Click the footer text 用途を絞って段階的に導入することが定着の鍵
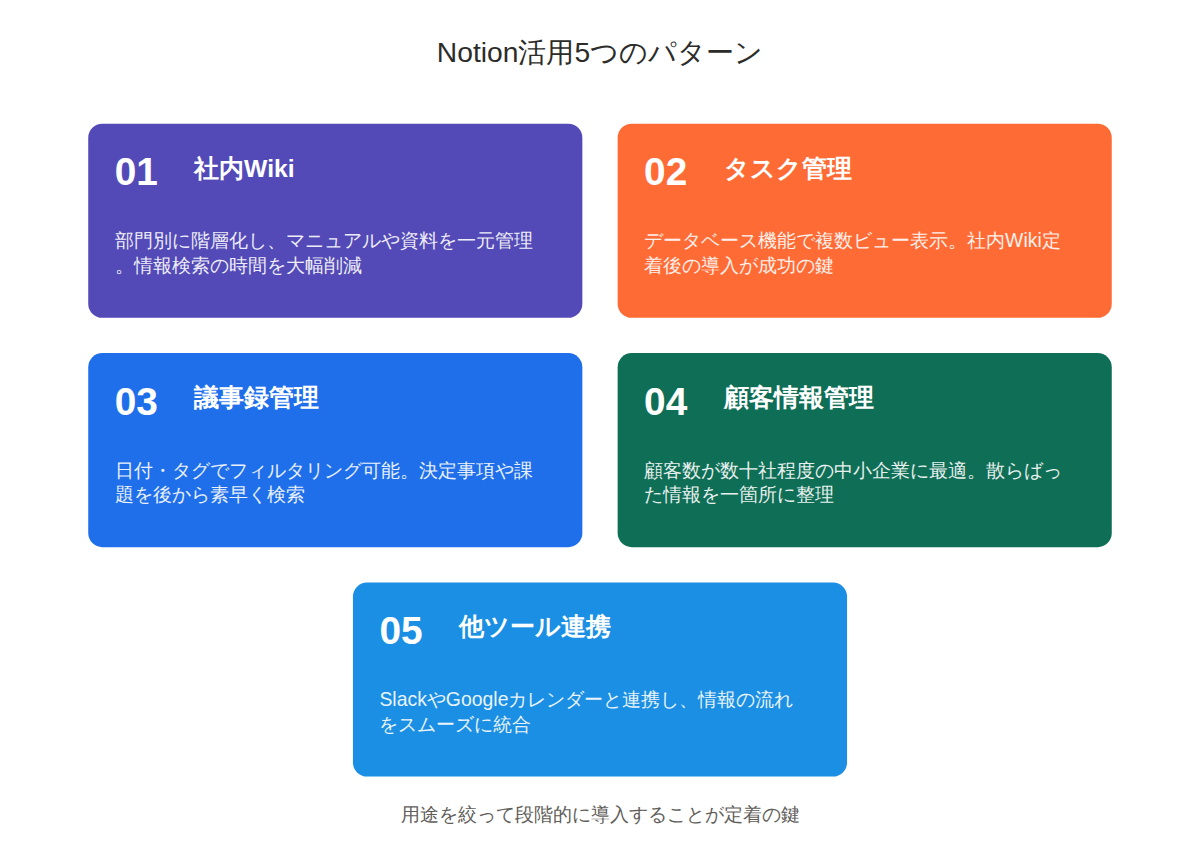This screenshot has width=1200, height=865. pyautogui.click(x=600, y=814)
